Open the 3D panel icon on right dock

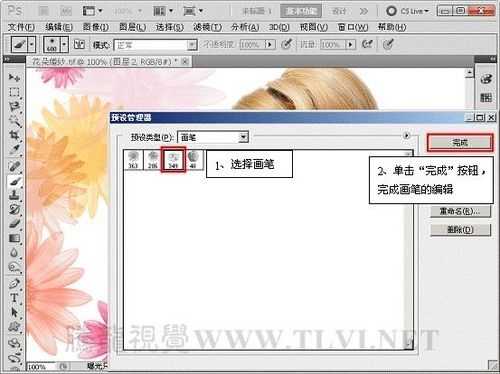click(486, 79)
